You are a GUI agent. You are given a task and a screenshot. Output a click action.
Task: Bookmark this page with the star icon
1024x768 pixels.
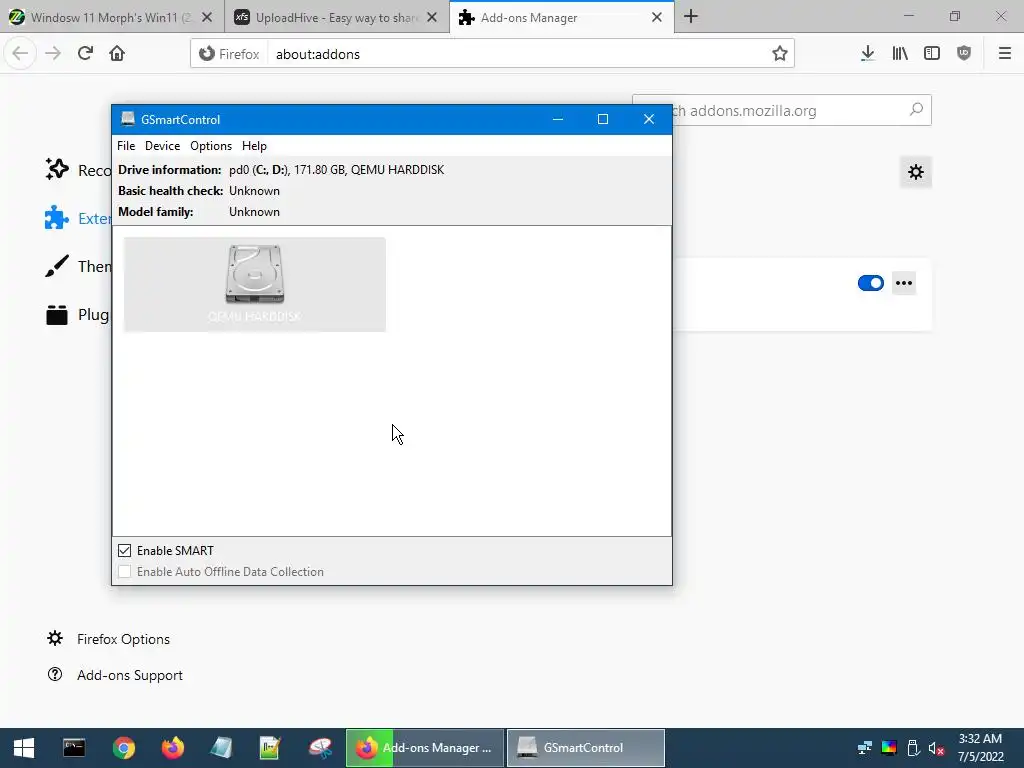(779, 54)
